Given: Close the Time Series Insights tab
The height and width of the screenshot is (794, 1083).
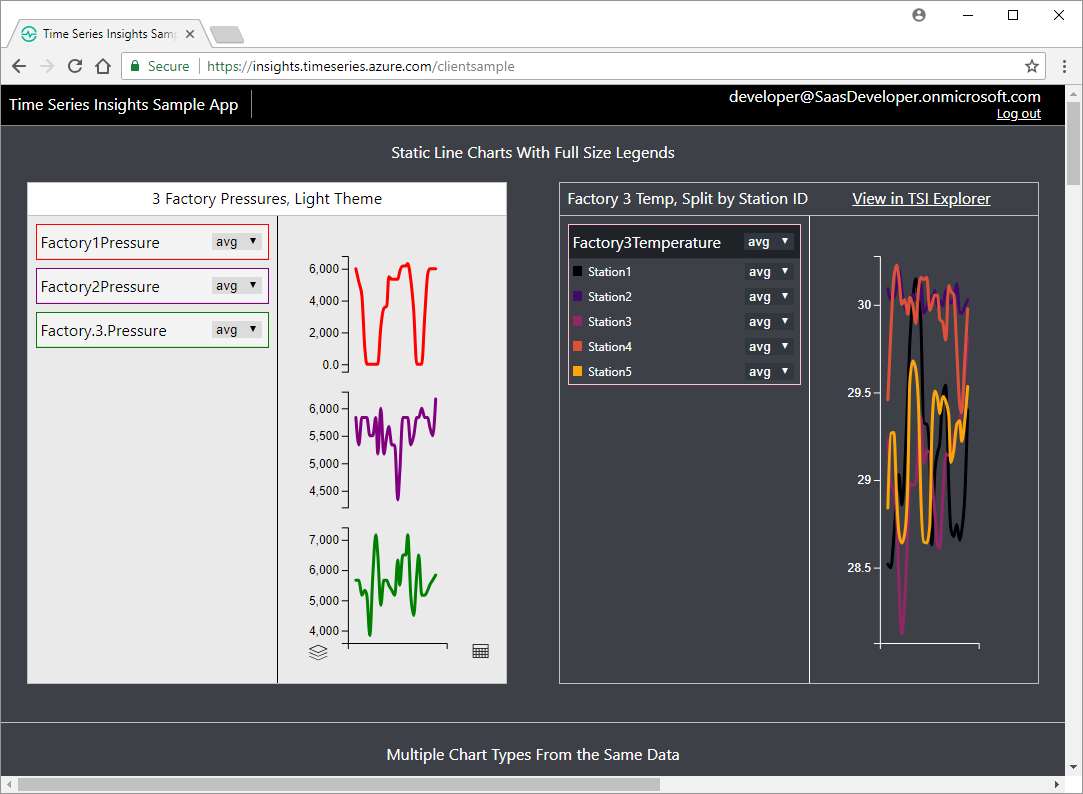Looking at the screenshot, I should coord(191,33).
